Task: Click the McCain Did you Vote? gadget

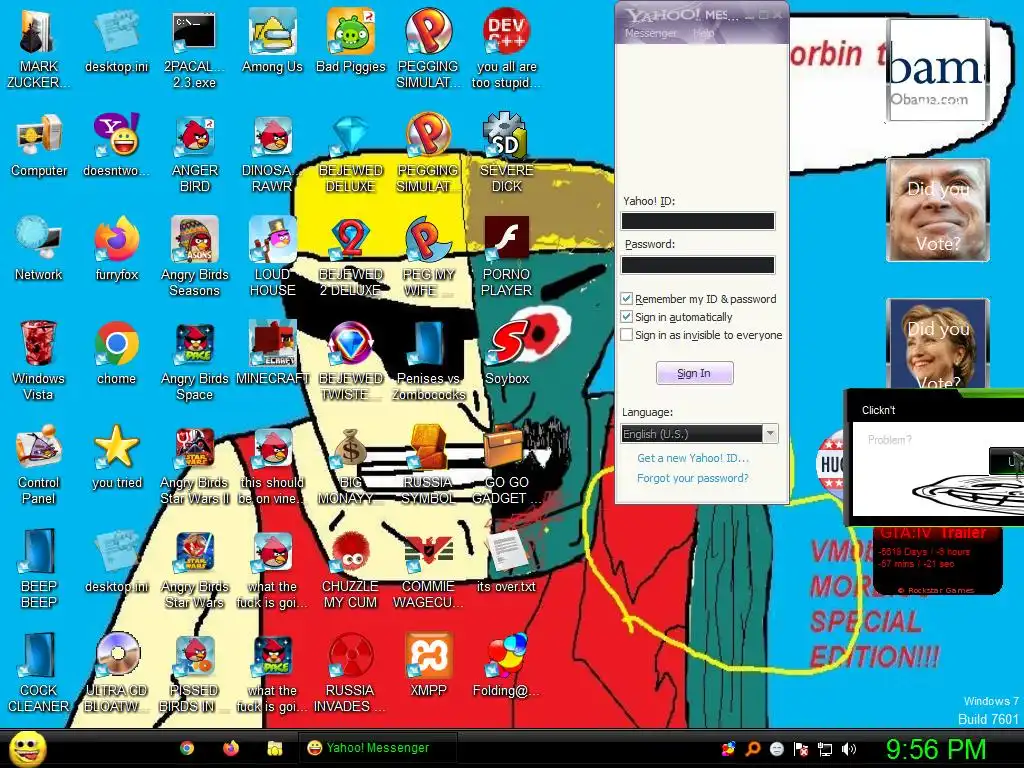Action: 938,210
